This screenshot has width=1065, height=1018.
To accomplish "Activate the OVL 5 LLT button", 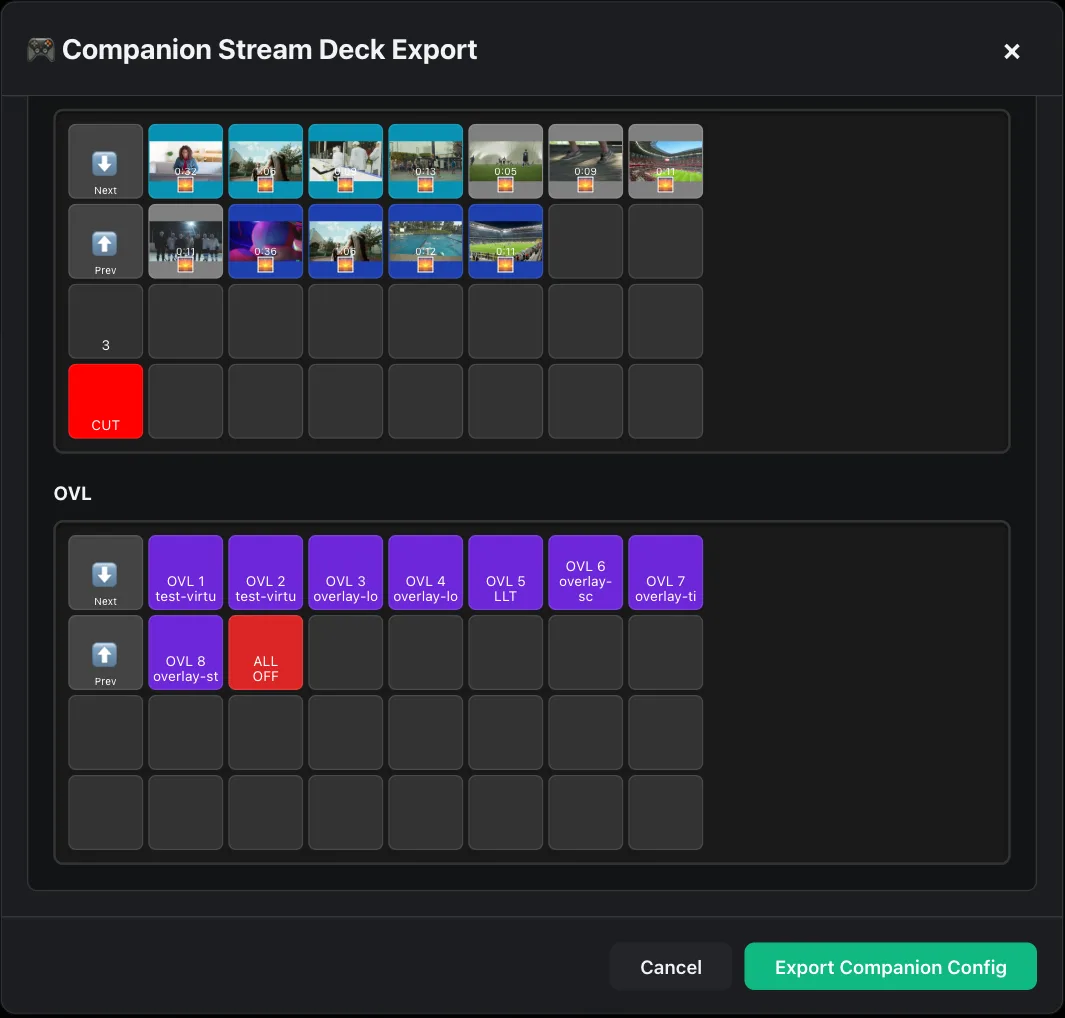I will tap(505, 572).
